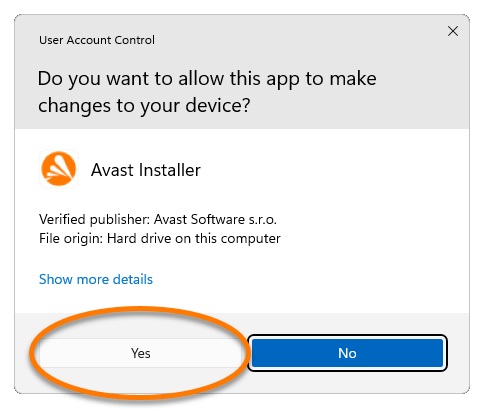Viewport: 482px width, 416px height.
Task: Select the "File origin:" label
Action: click(x=71, y=239)
